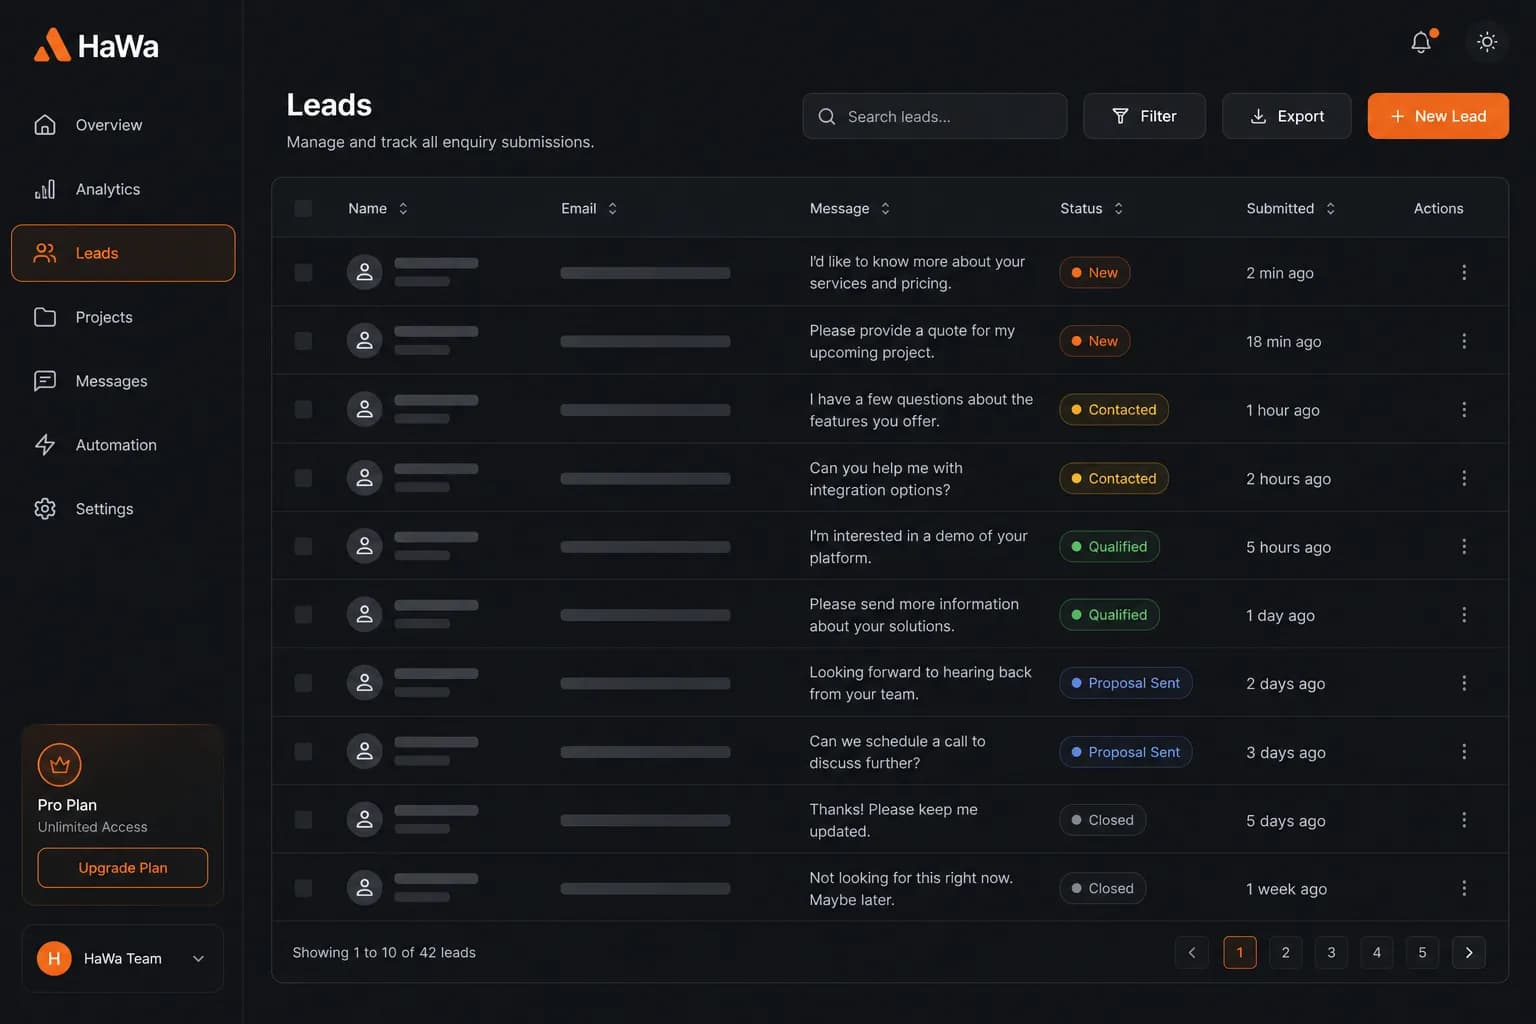Click the HaWa logo
The width and height of the screenshot is (1536, 1024).
point(96,45)
